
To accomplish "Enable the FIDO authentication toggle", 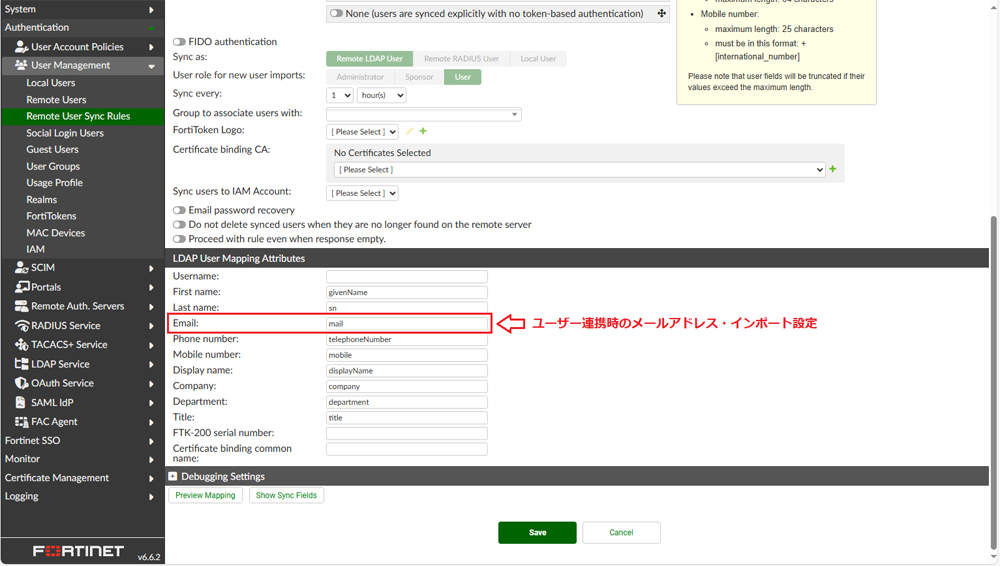I will tap(179, 42).
